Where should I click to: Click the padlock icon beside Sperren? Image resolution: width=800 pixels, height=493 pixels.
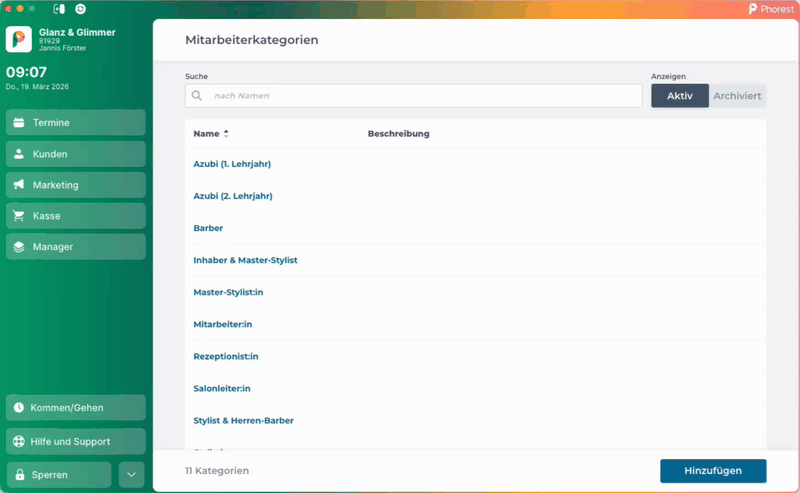pos(20,475)
